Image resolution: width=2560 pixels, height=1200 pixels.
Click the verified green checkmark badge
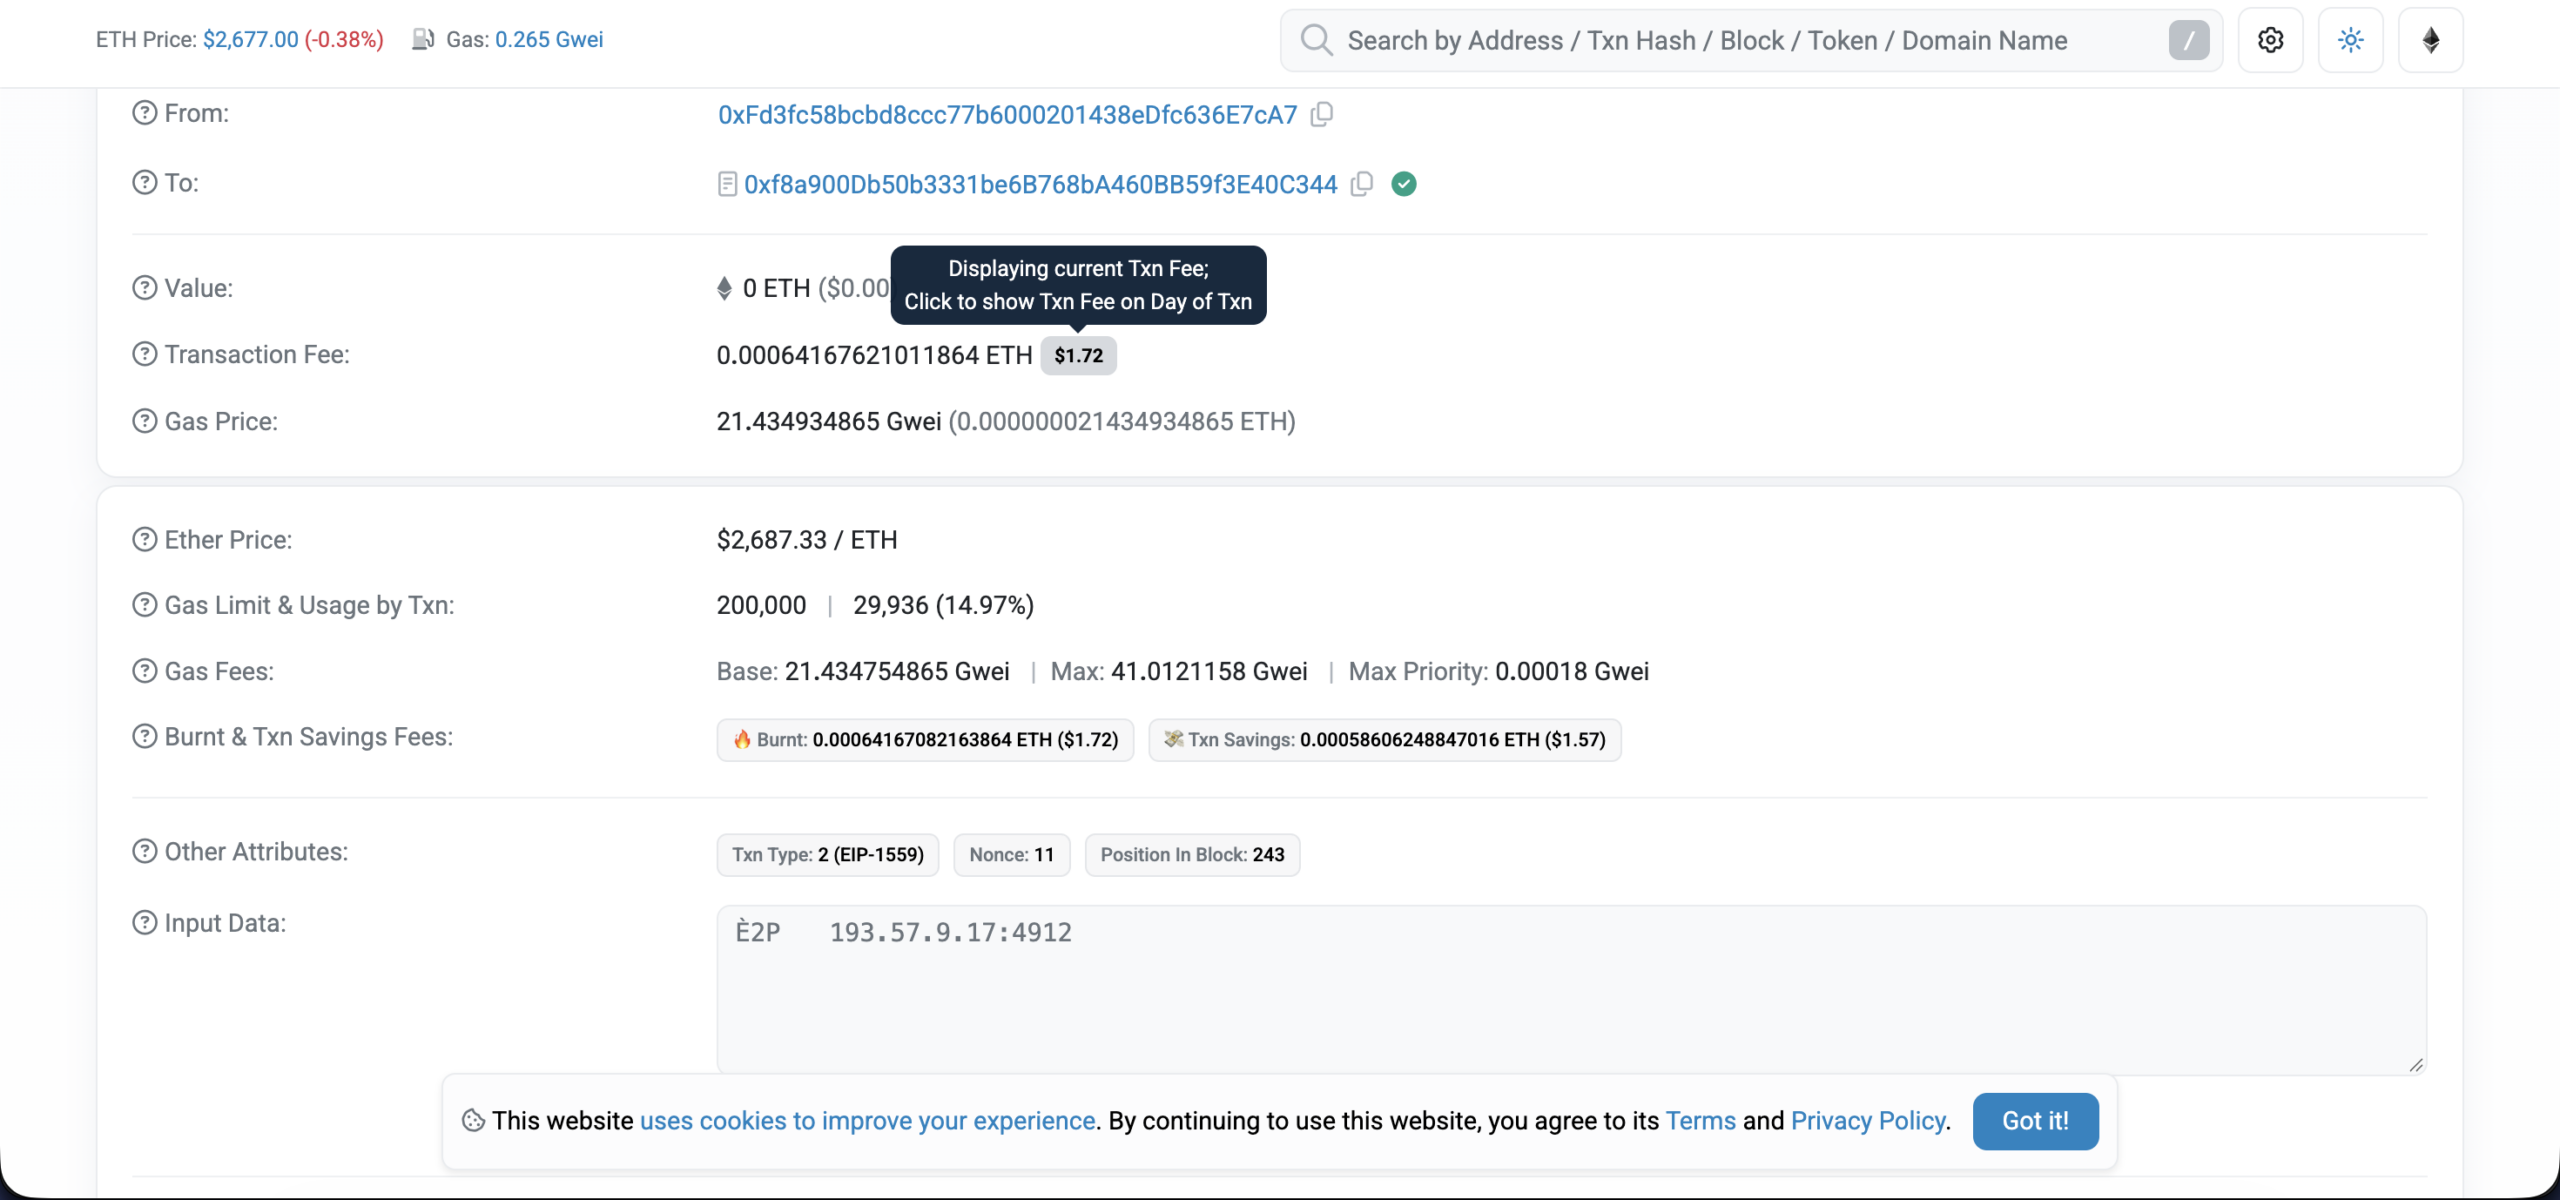coord(1404,184)
